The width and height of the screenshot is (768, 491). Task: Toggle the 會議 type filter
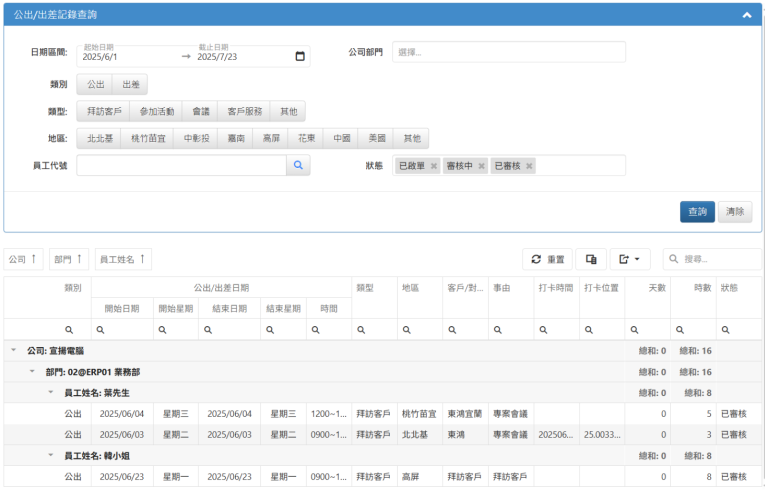coord(200,111)
